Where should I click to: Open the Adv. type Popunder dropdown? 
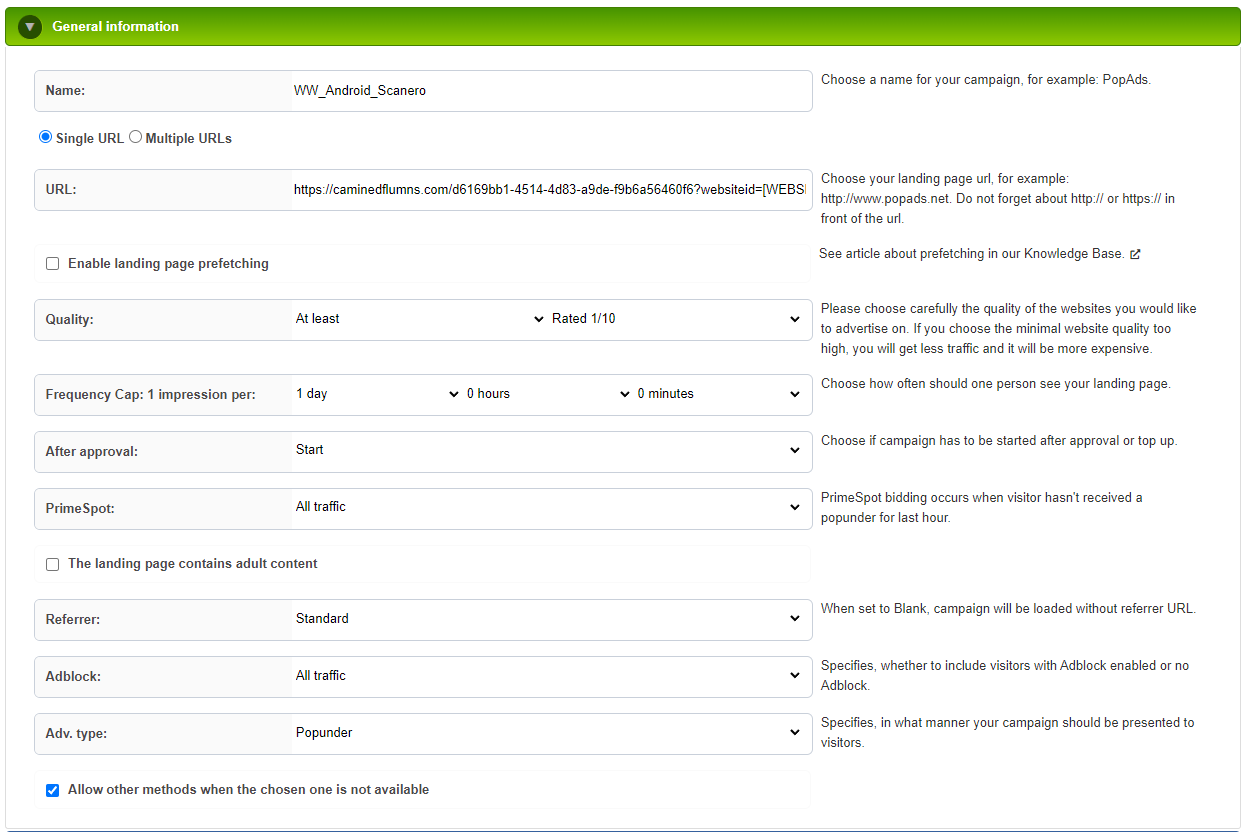coord(548,733)
